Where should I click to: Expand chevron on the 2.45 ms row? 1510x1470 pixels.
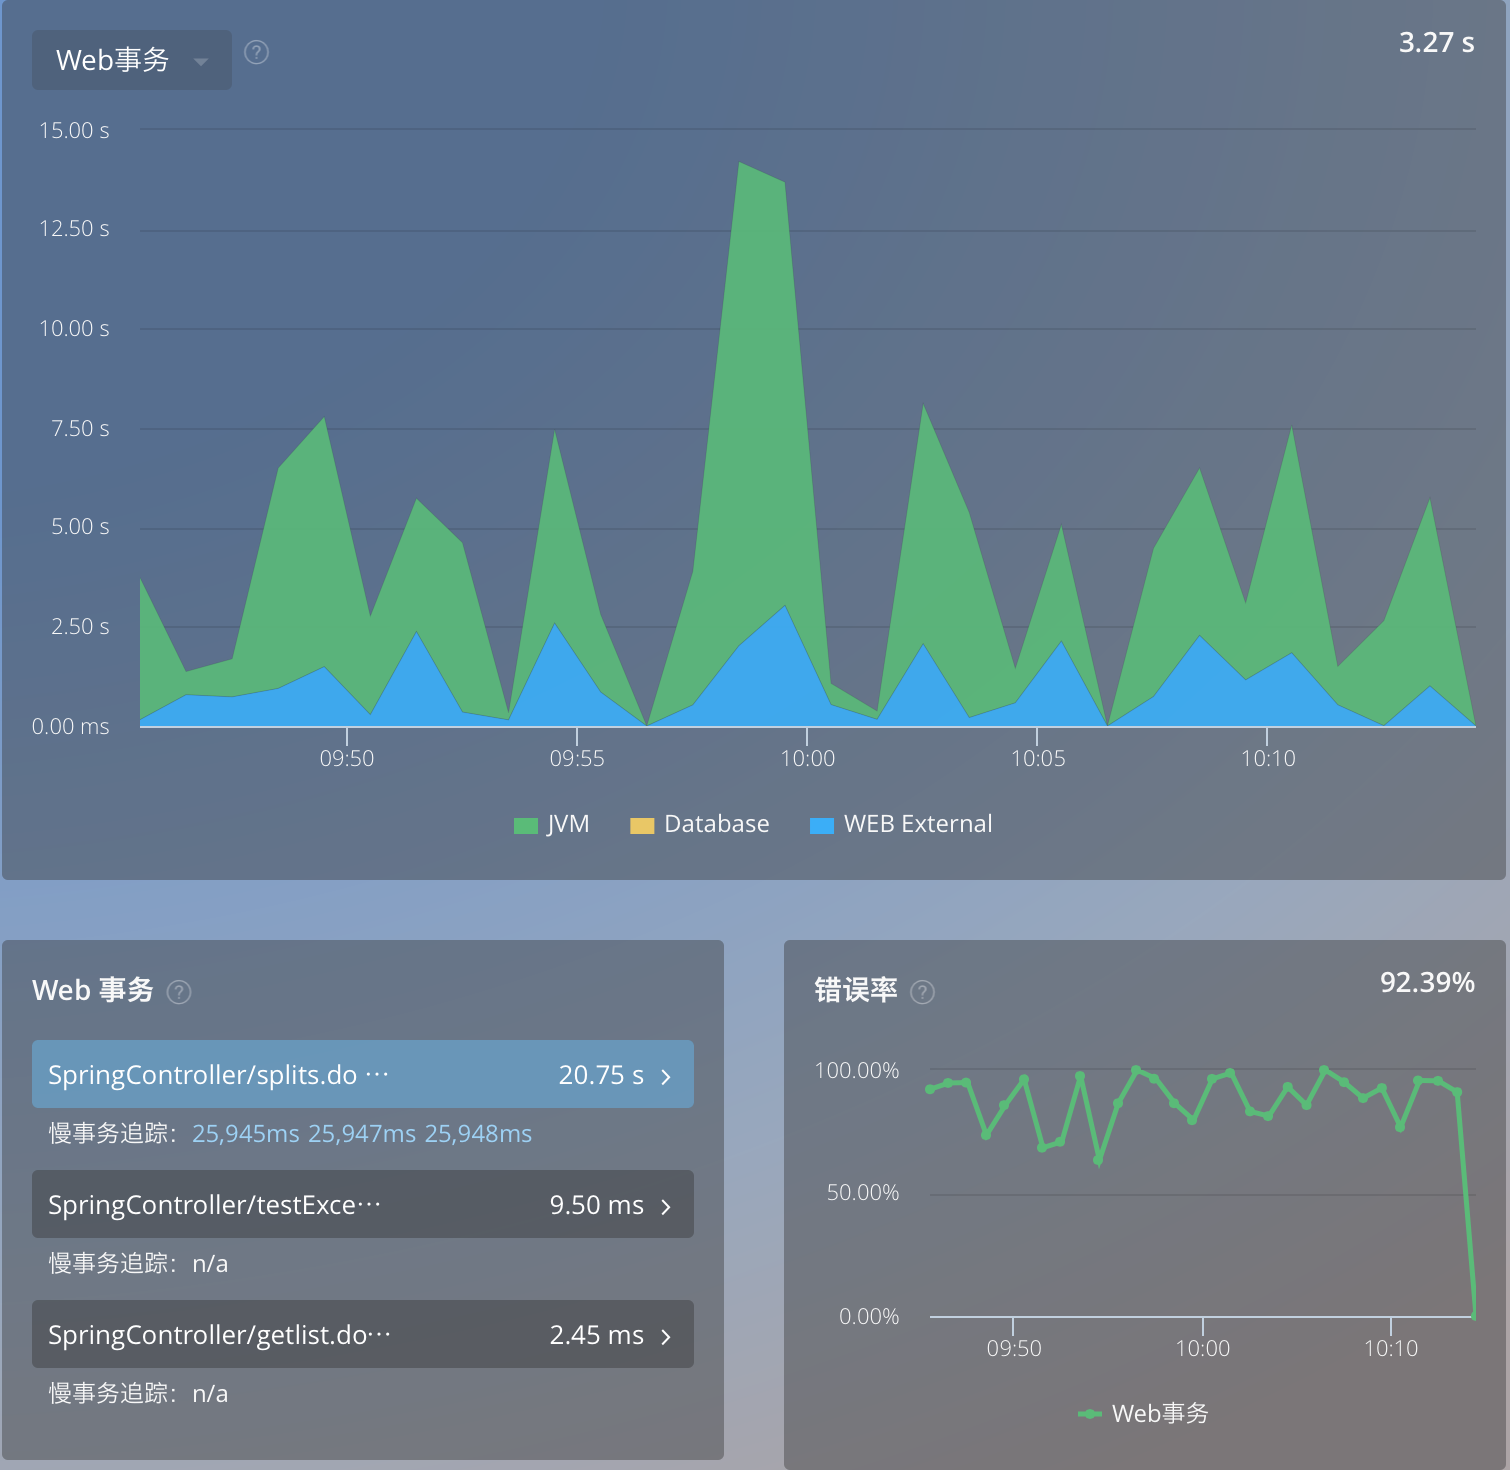click(666, 1336)
